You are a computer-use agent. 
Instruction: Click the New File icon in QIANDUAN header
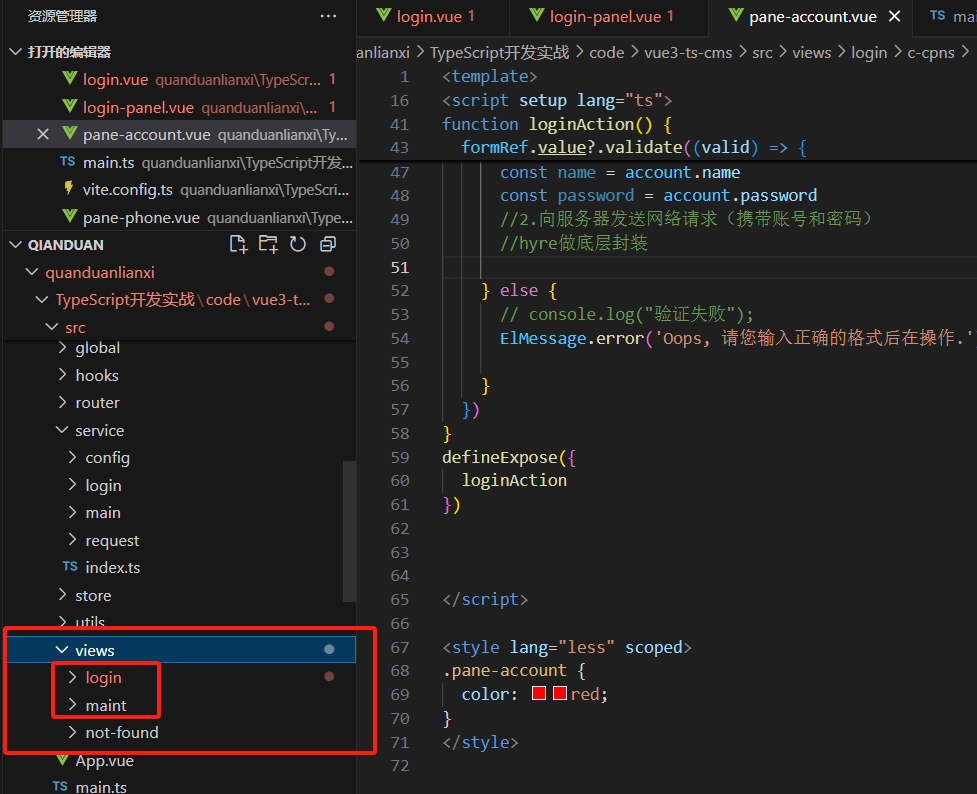(239, 244)
